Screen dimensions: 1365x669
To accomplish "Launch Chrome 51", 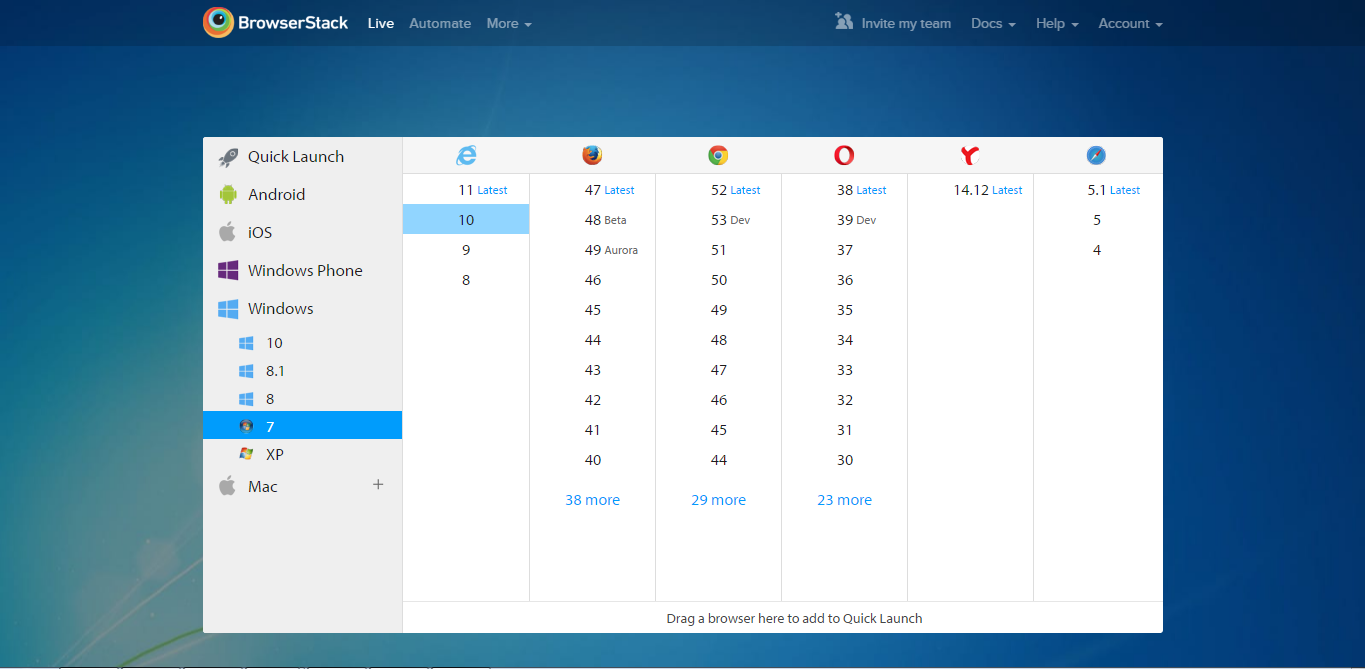I will (x=718, y=250).
